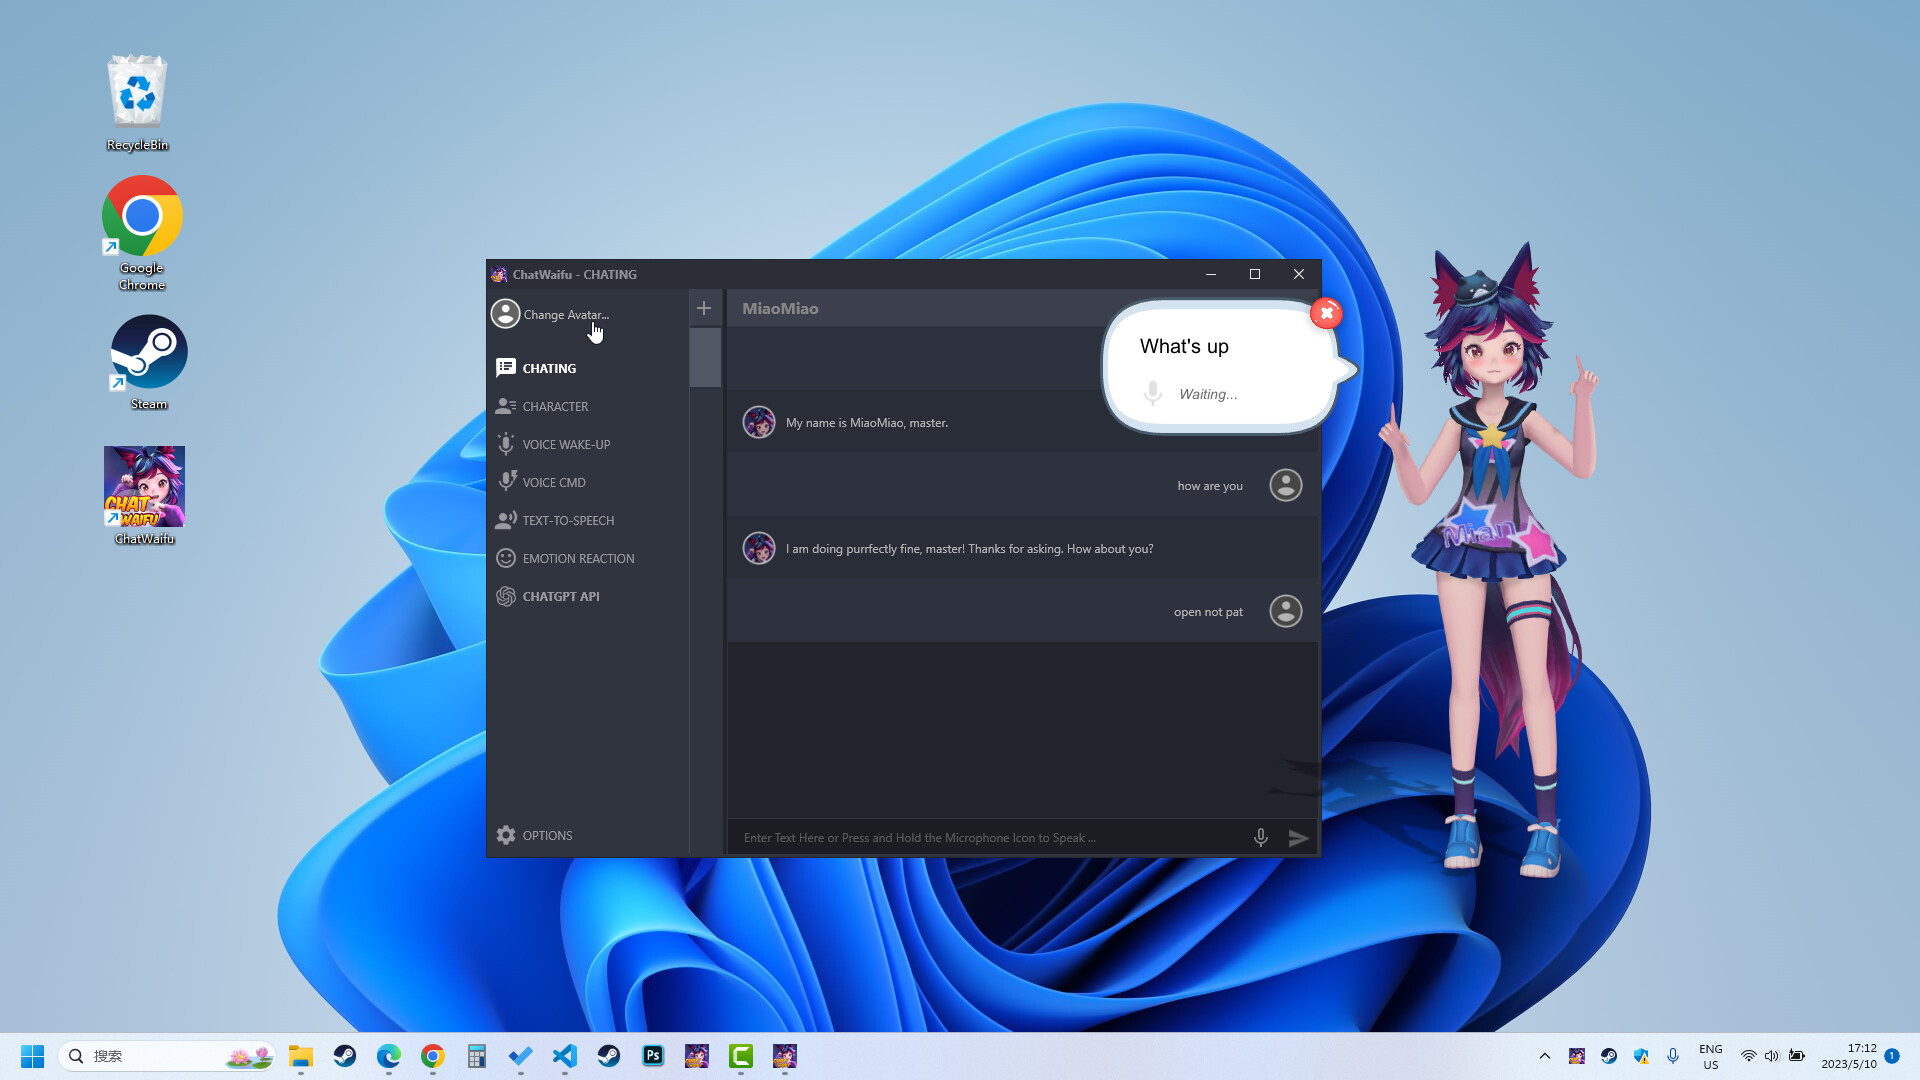The image size is (1920, 1080).
Task: Expand hidden icons in the system tray
Action: (1544, 1055)
